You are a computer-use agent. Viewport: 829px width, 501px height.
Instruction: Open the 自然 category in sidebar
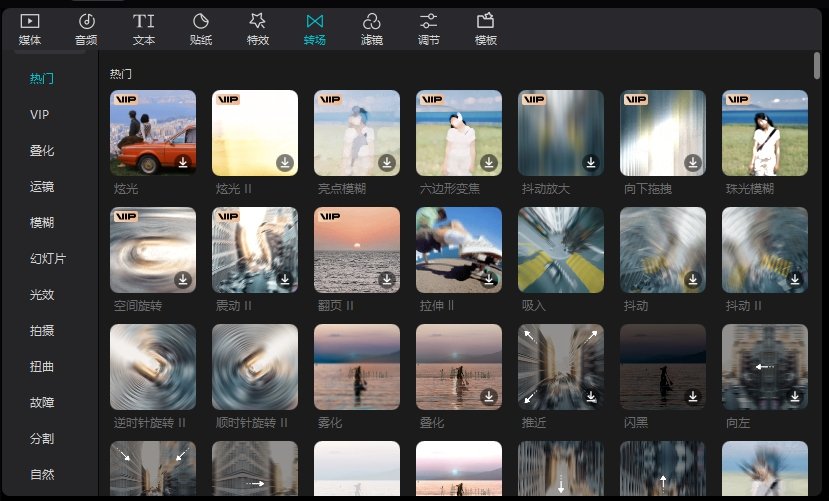pyautogui.click(x=42, y=474)
